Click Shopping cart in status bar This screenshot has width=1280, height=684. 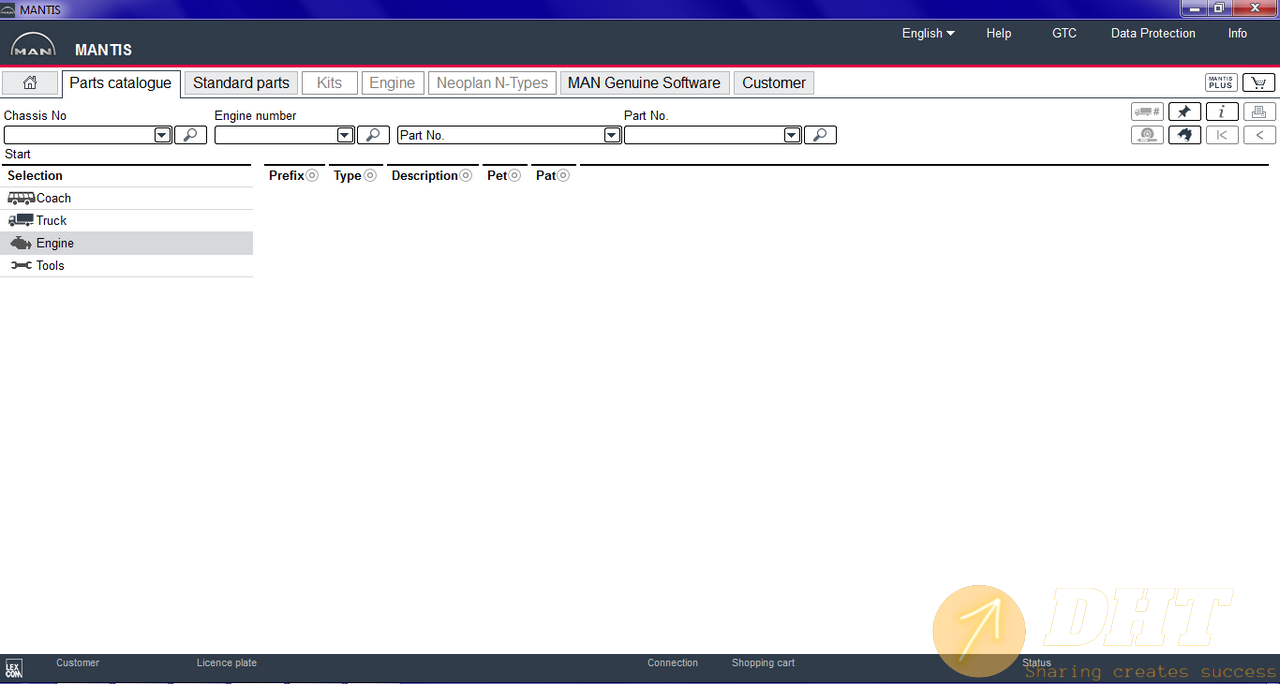(763, 663)
